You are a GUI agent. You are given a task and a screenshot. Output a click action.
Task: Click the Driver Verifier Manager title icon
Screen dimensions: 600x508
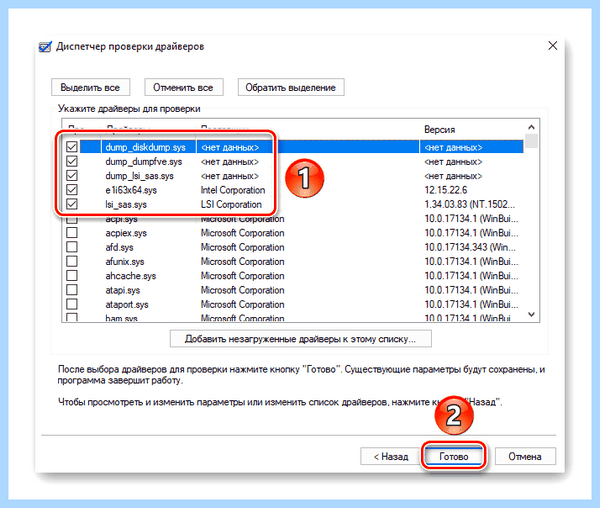click(45, 47)
